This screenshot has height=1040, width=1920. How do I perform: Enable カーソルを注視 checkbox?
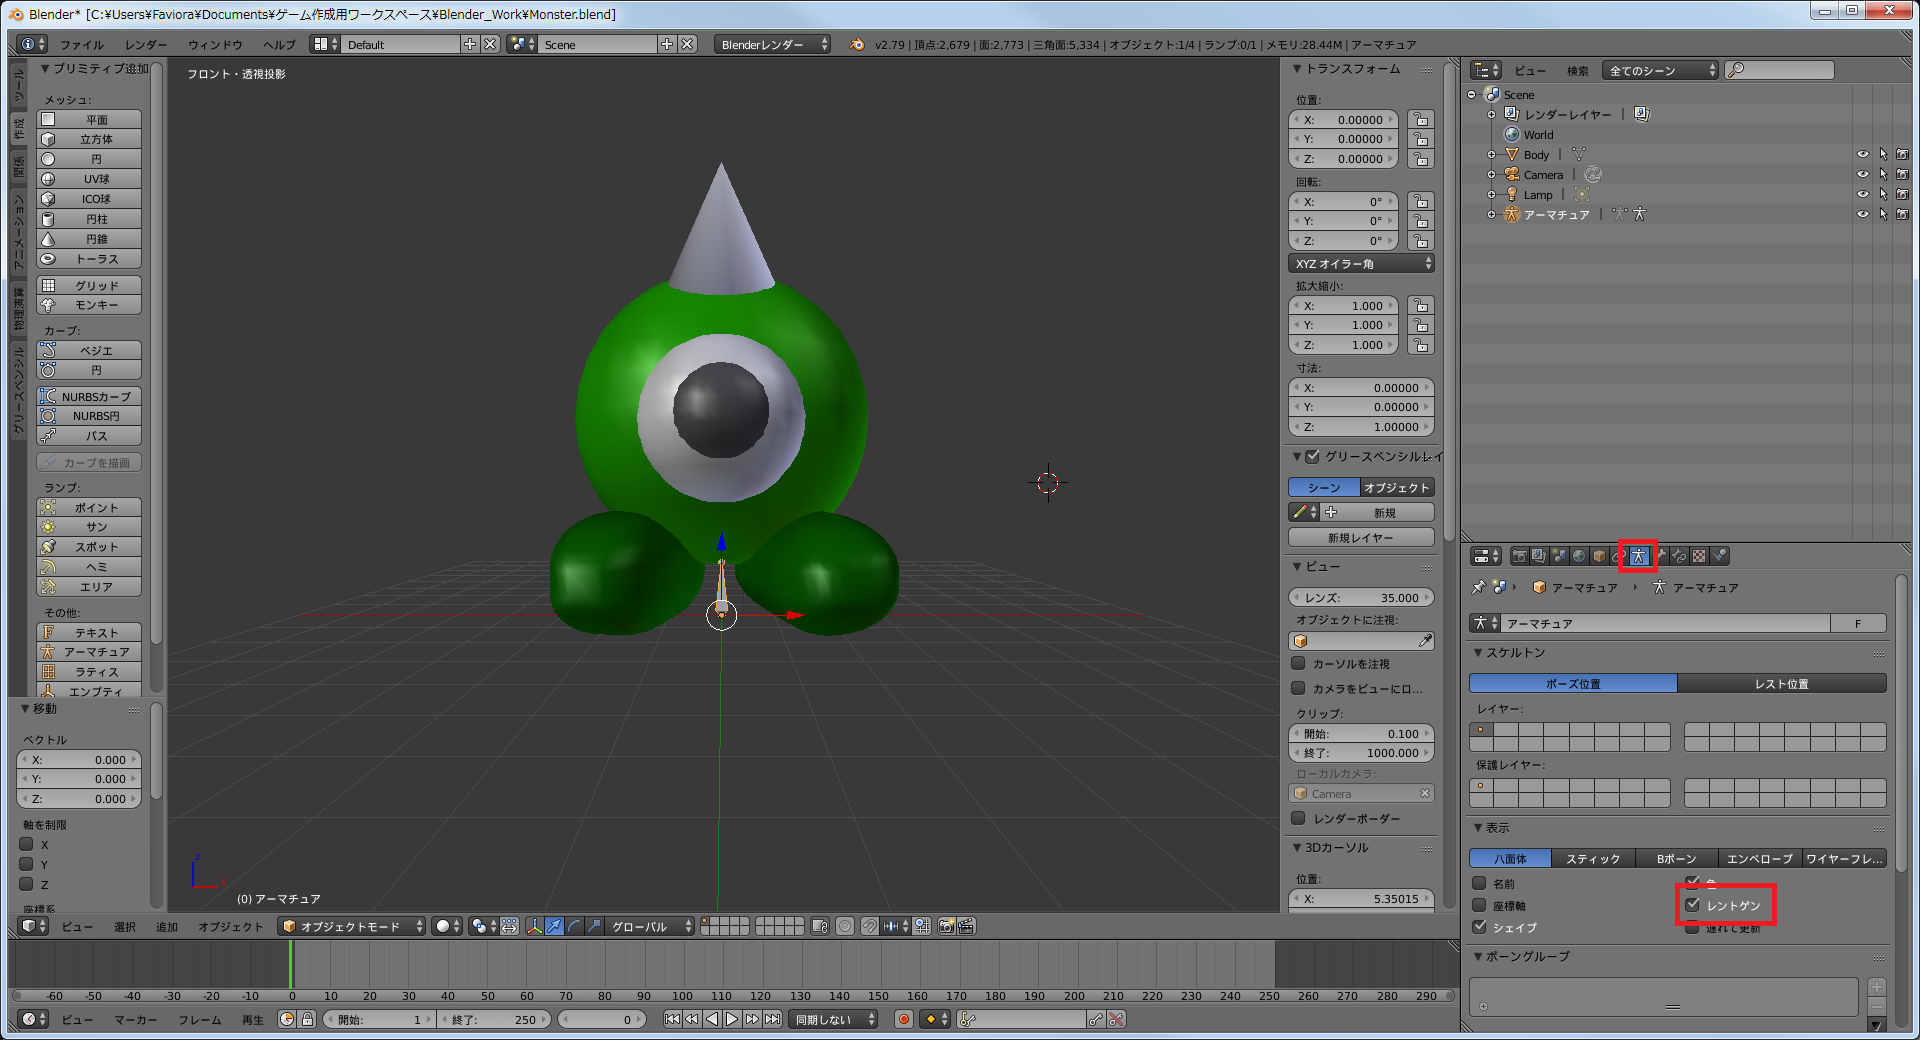pyautogui.click(x=1298, y=663)
